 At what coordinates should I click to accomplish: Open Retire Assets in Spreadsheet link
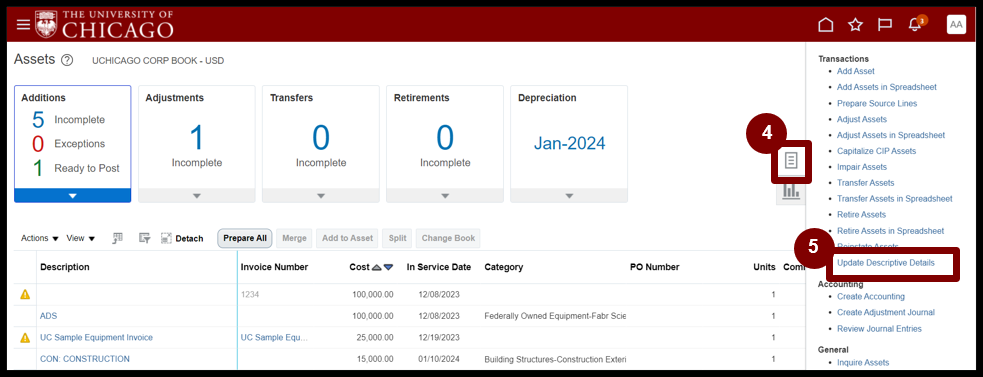click(x=890, y=231)
